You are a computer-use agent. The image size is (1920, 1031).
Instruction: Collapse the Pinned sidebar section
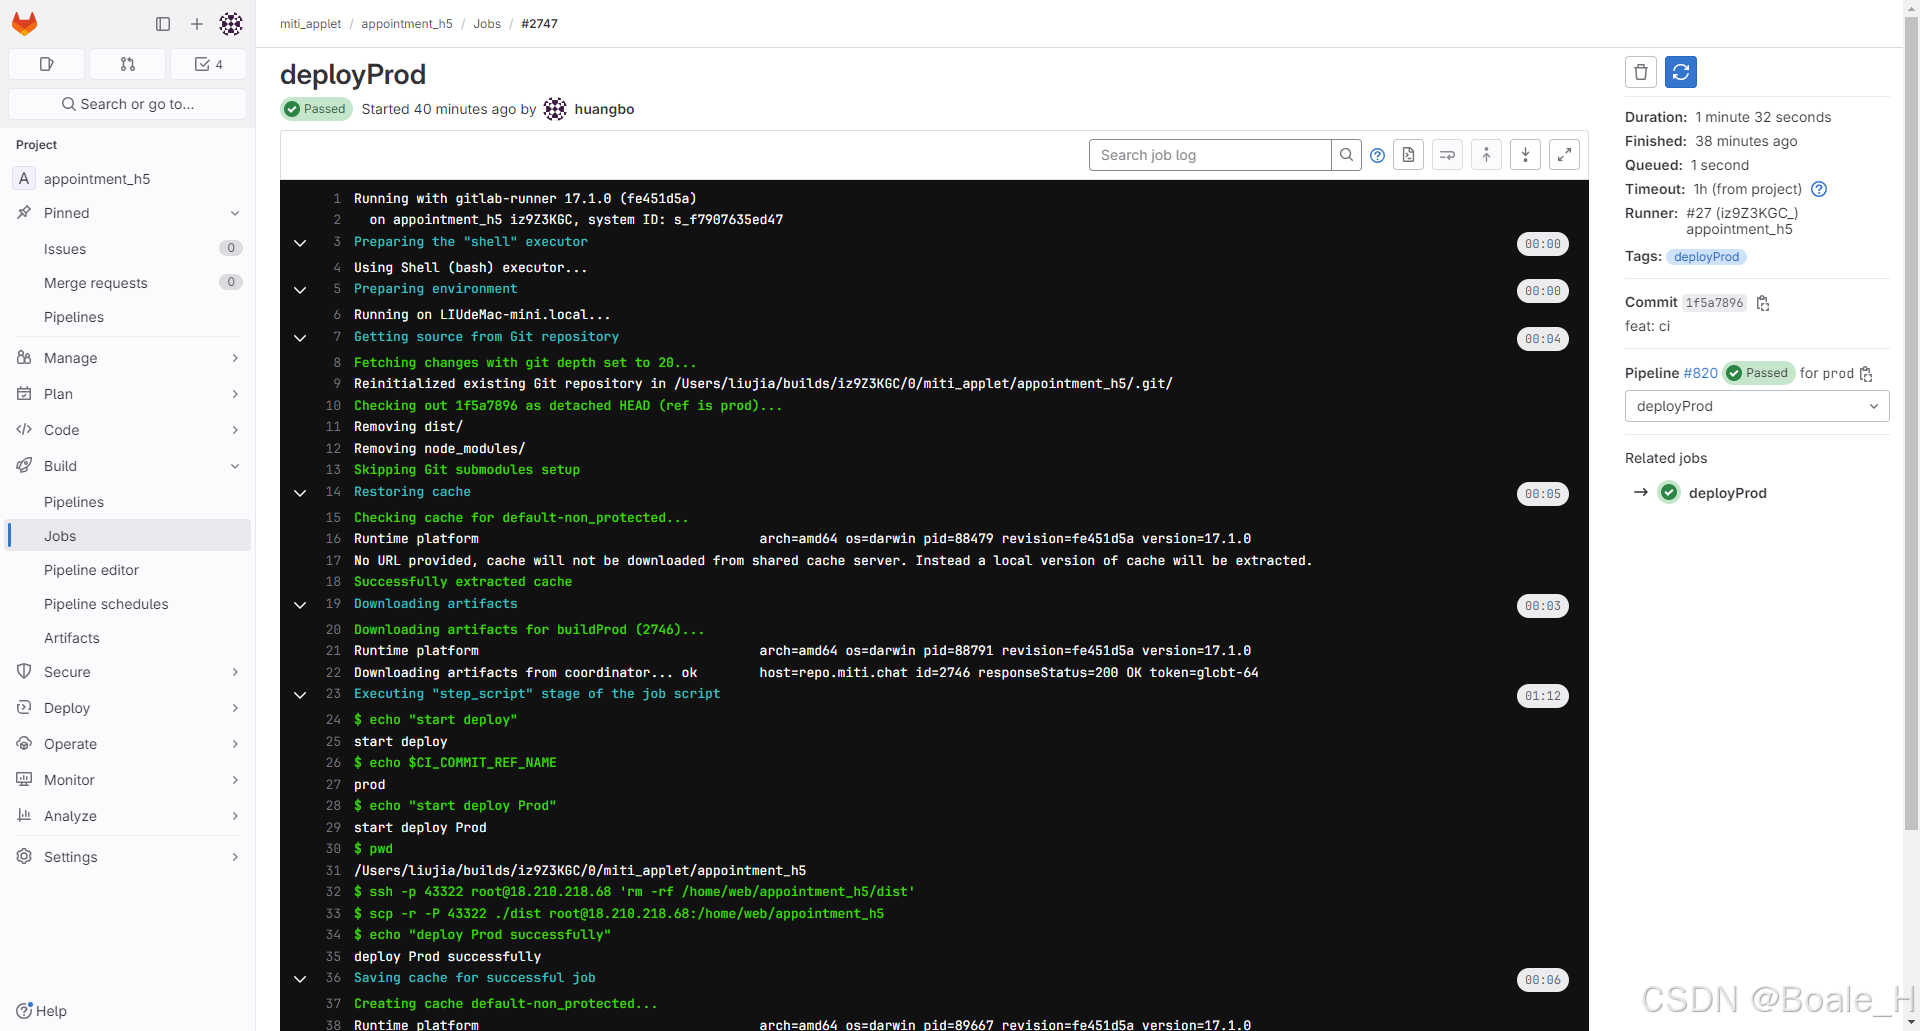(x=128, y=213)
